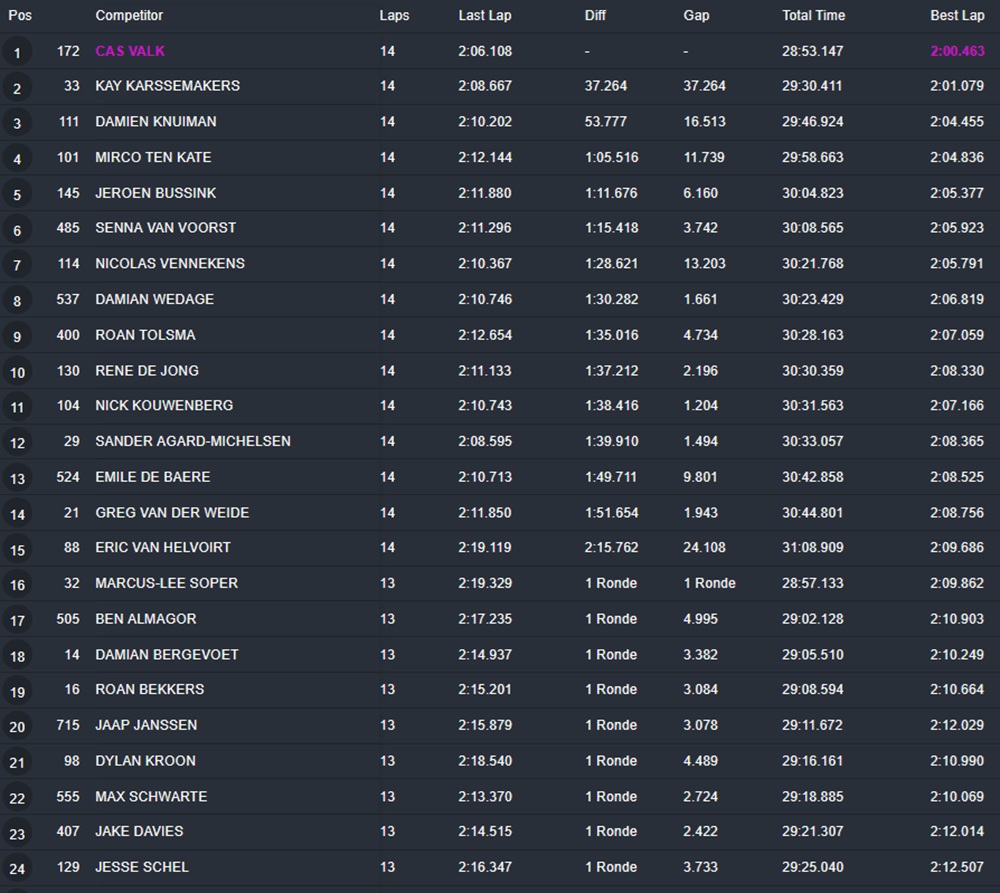Click the position 12 circle badge
This screenshot has width=1000, height=893.
click(17, 443)
